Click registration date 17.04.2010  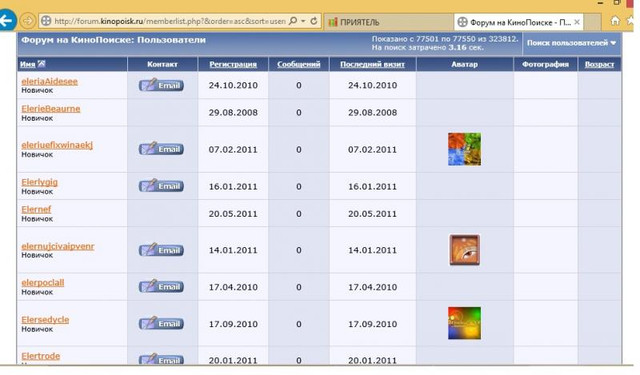coord(233,287)
